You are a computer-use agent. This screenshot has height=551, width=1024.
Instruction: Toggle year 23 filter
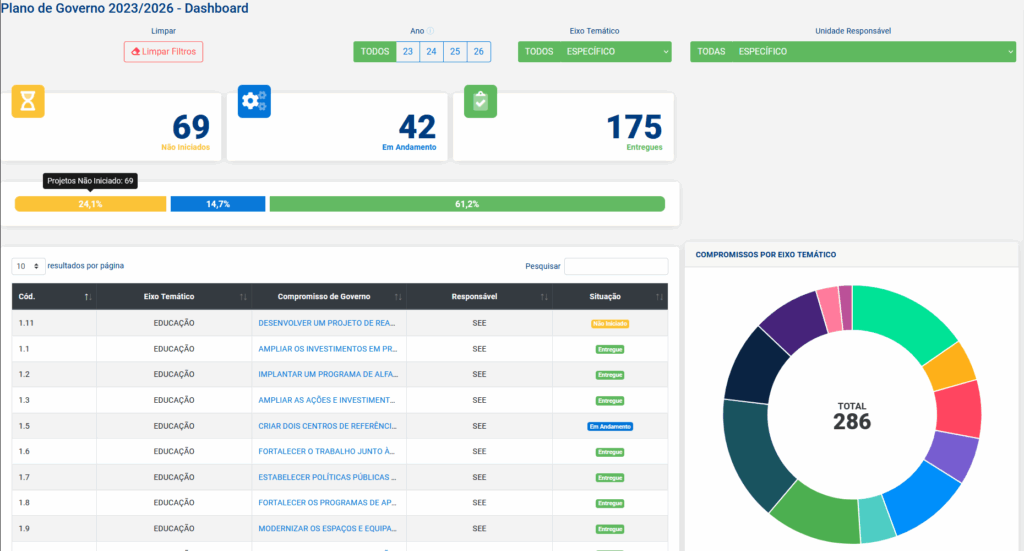click(408, 51)
